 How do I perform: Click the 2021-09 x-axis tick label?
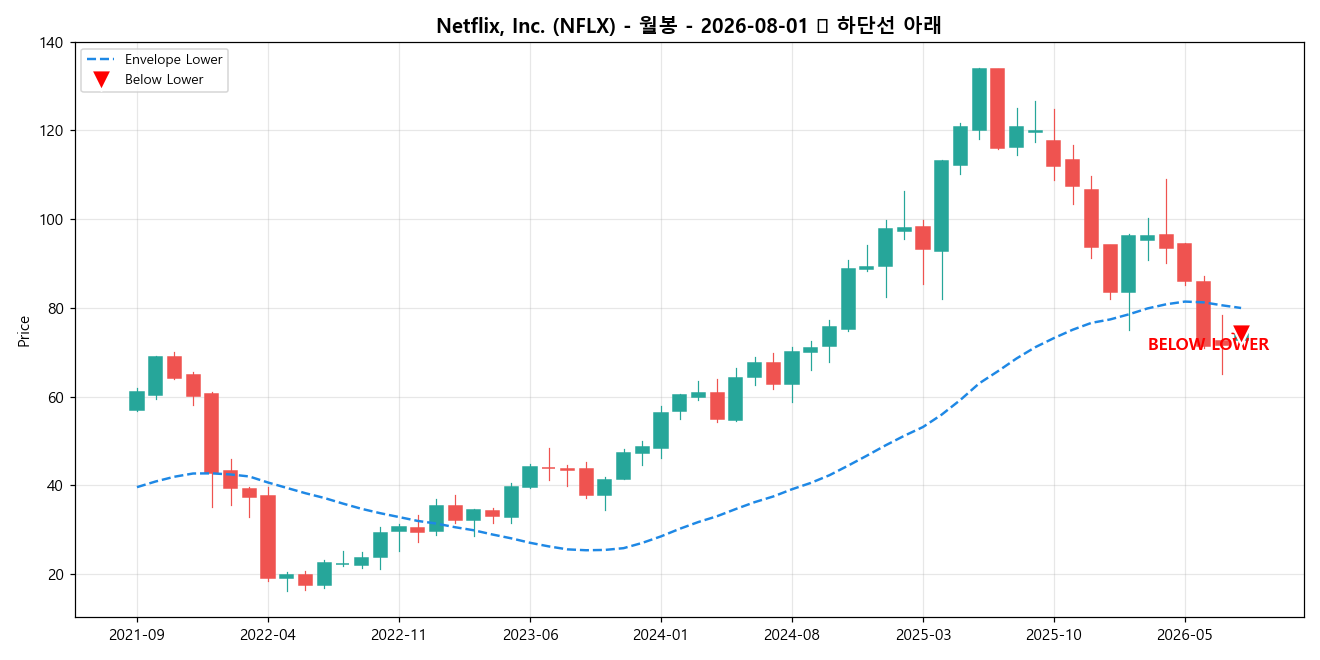click(x=137, y=634)
